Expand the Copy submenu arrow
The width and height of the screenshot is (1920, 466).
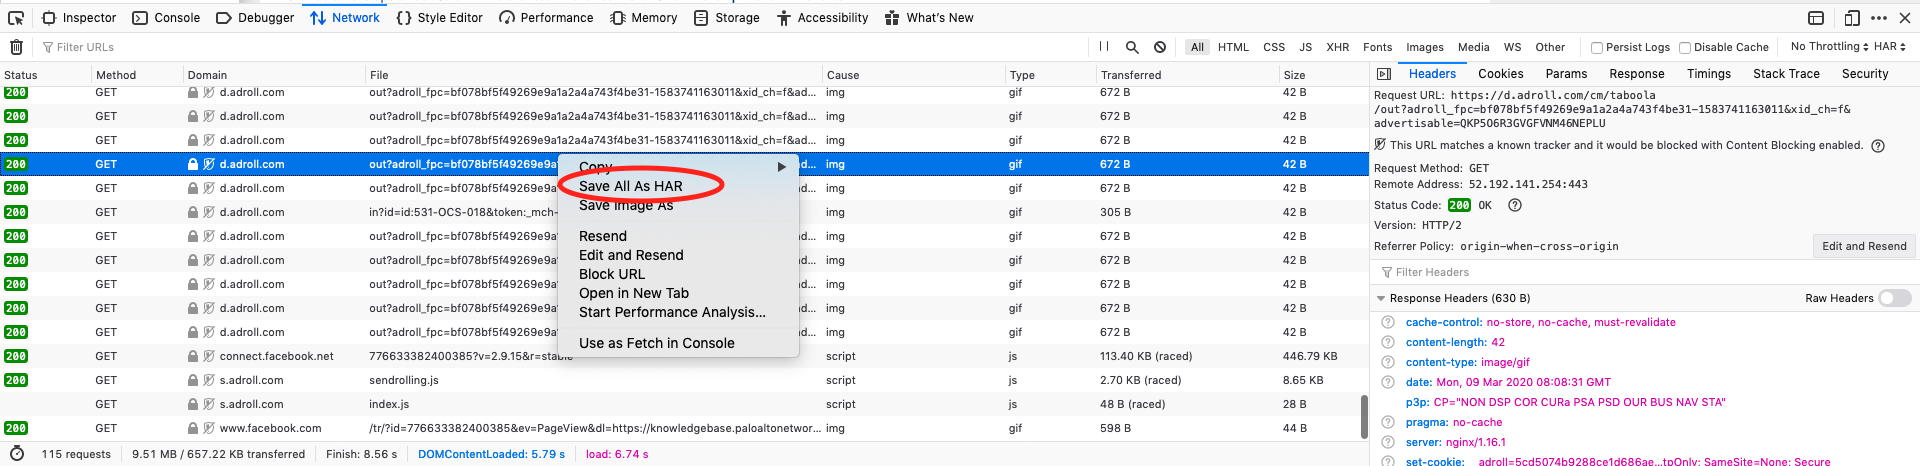tap(782, 167)
